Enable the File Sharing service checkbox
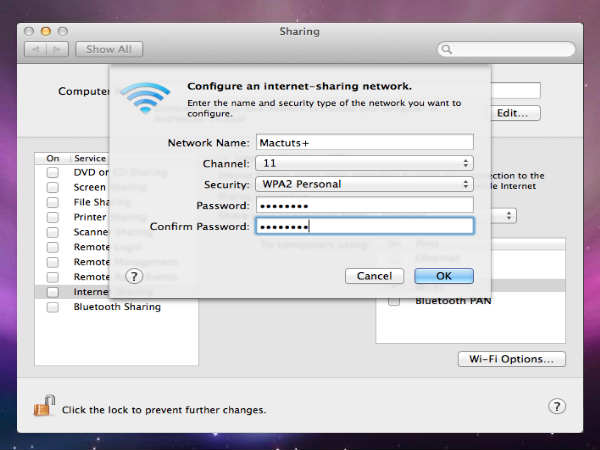Image resolution: width=600 pixels, height=450 pixels. pyautogui.click(x=53, y=202)
